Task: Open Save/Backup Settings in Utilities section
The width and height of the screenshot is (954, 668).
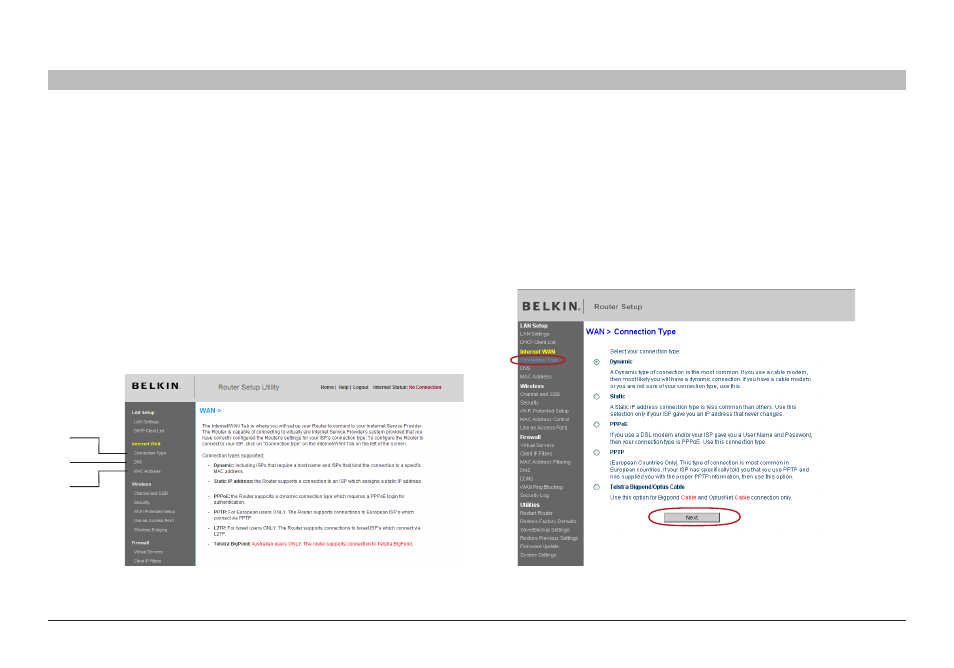Action: tap(545, 530)
